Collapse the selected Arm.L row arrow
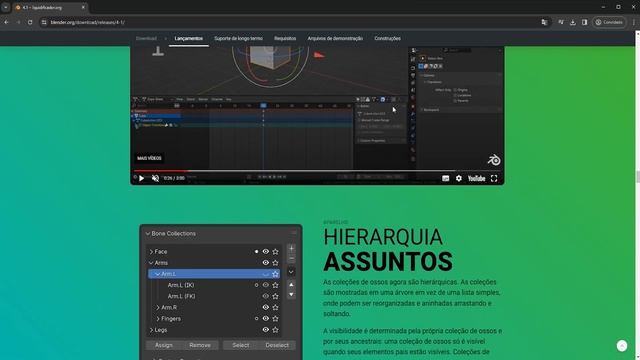Viewport: 640px width, 360px height. [158, 274]
